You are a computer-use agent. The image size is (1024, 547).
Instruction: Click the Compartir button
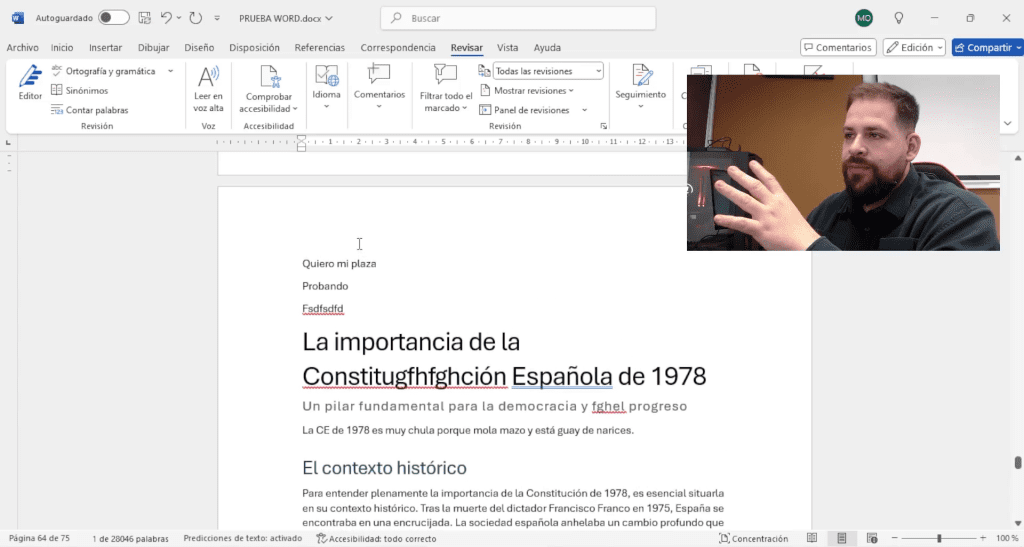click(x=986, y=47)
